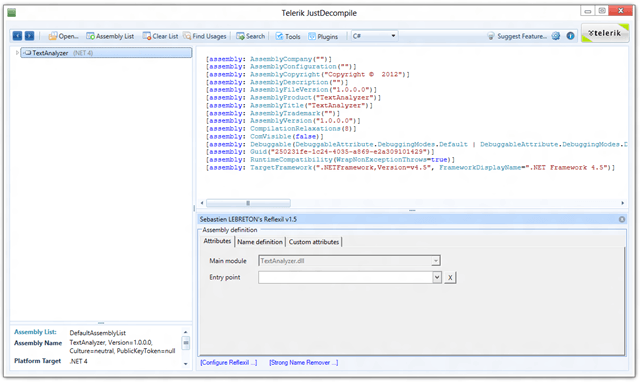
Task: Show the Assembly List
Action: point(110,36)
